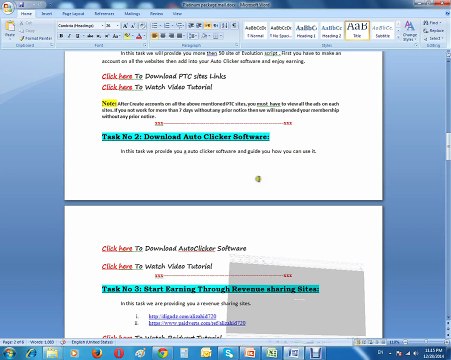
Task: Click the Align Text Right icon
Action: [171, 36]
